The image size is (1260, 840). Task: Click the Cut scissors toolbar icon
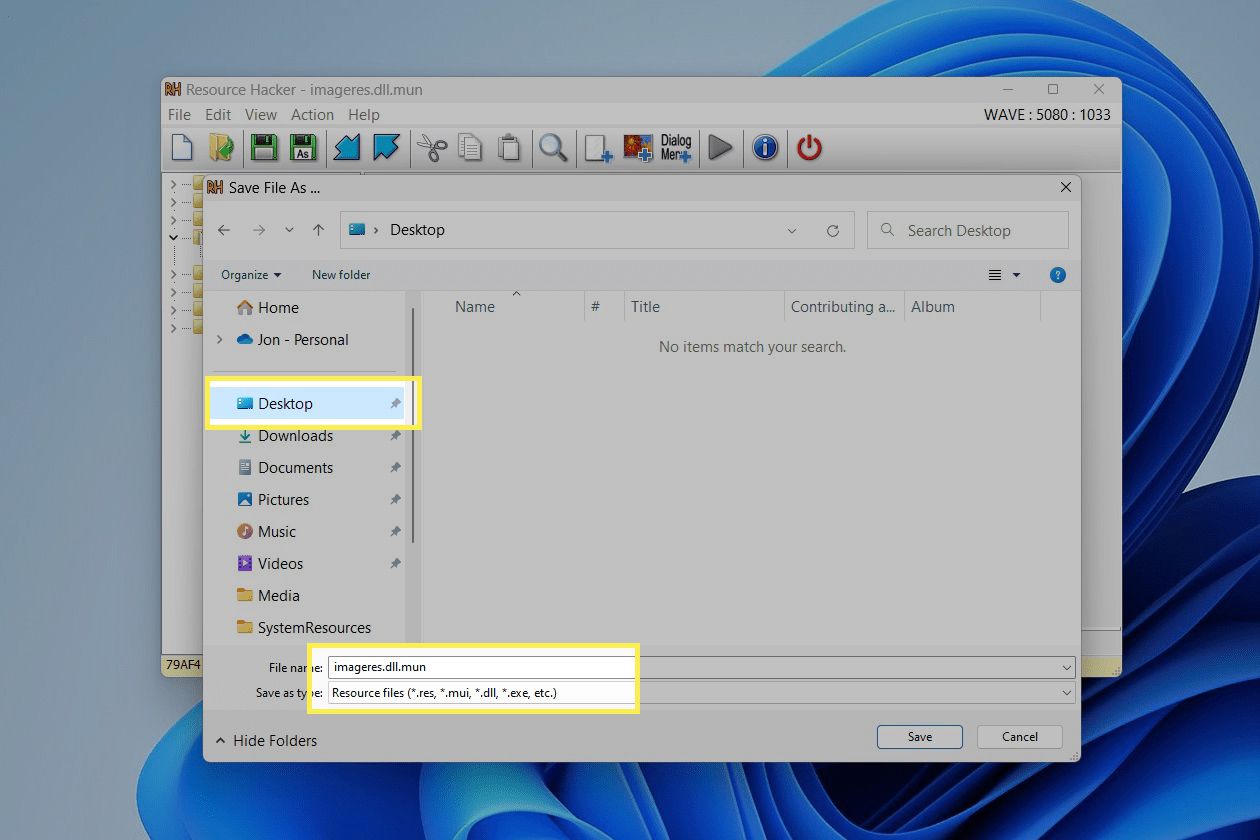431,148
